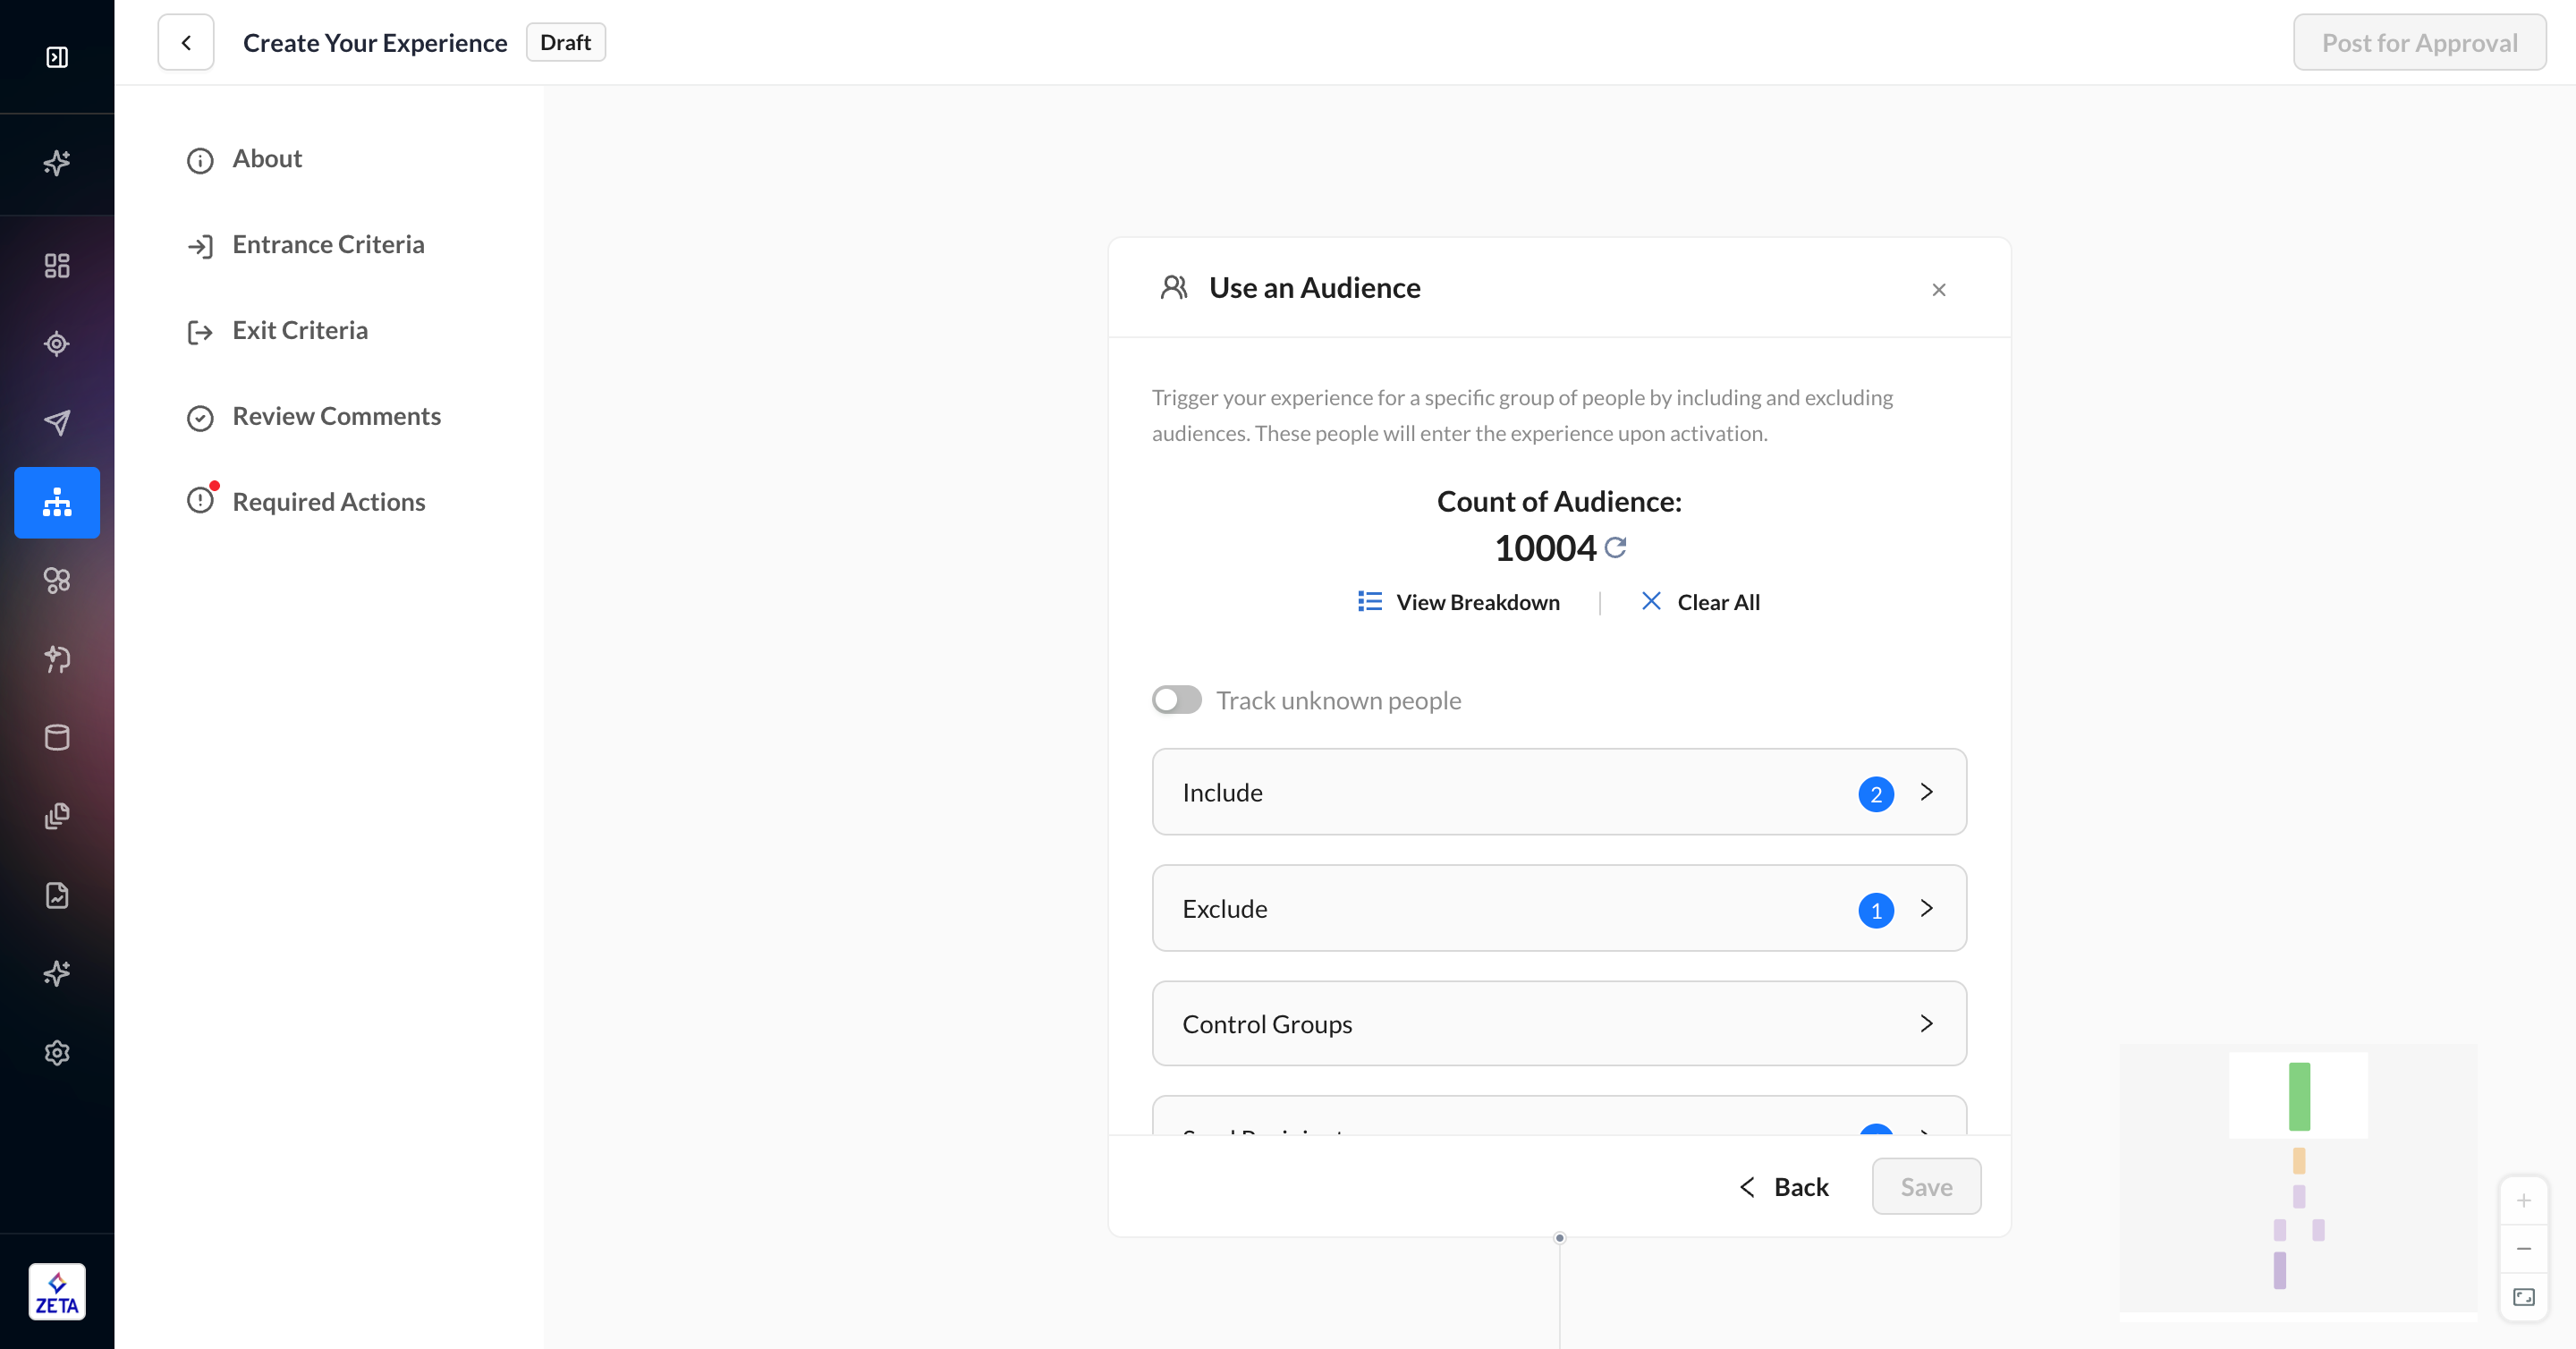The height and width of the screenshot is (1349, 2576).
Task: Click the audience count refresh icon
Action: tap(1615, 547)
